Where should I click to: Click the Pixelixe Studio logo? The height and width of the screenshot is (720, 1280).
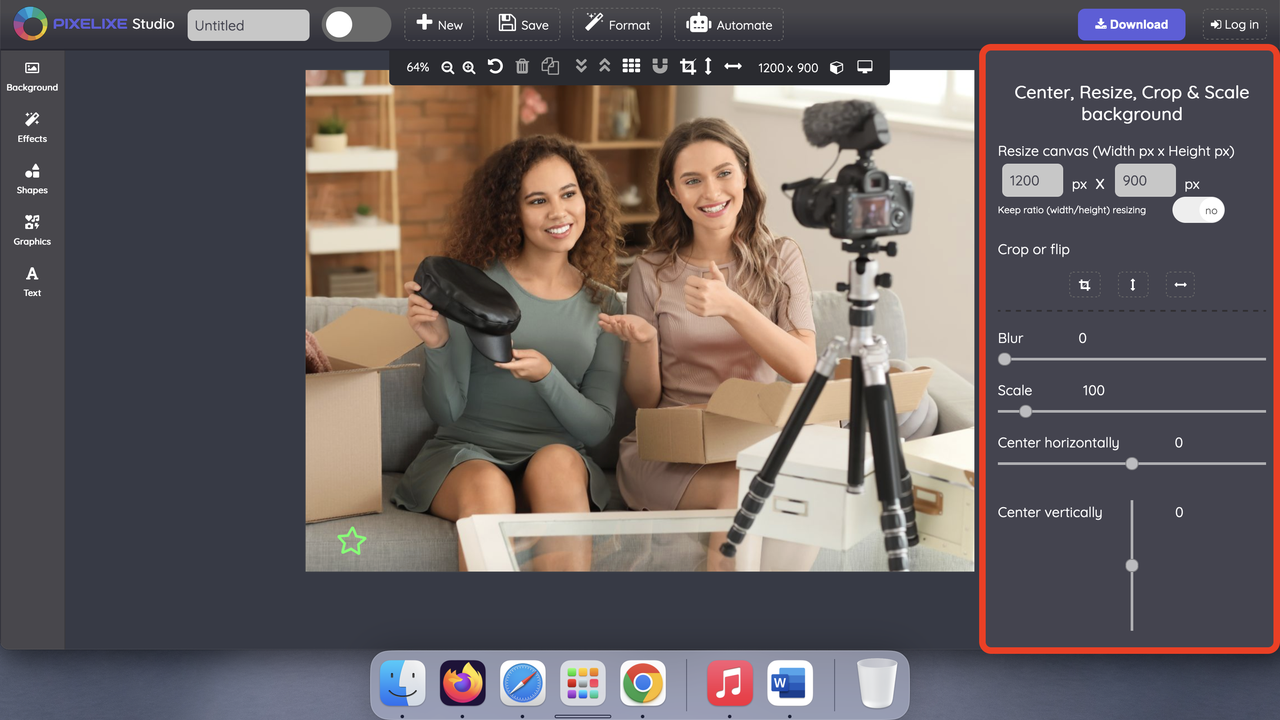pyautogui.click(x=95, y=24)
